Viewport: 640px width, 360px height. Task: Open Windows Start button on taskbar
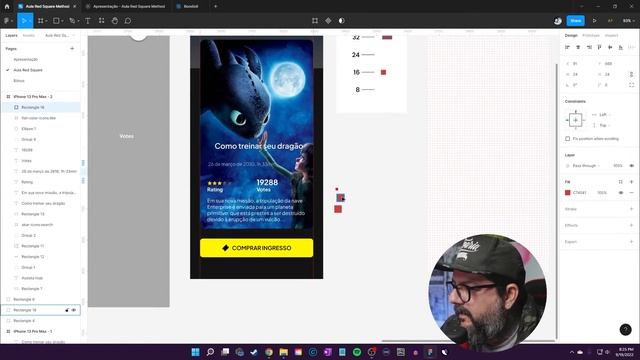pos(195,352)
